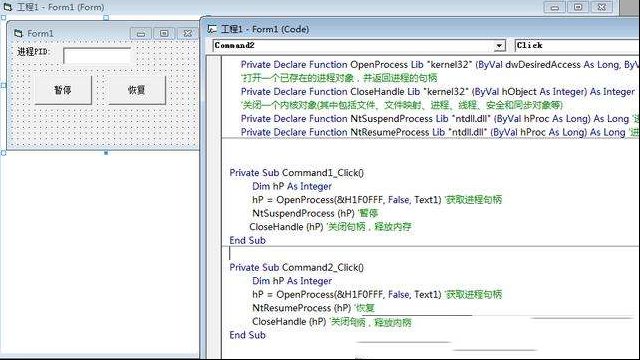640x360 pixels.
Task: Restore the 工程1 - Form1 (Form) window
Action: tap(578, 7)
